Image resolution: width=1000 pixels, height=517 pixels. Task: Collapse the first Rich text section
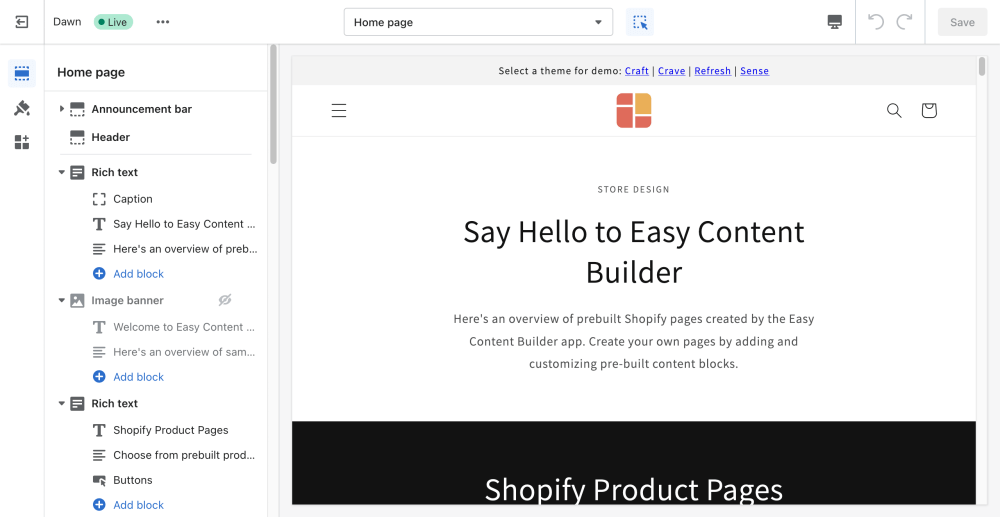pyautogui.click(x=61, y=172)
